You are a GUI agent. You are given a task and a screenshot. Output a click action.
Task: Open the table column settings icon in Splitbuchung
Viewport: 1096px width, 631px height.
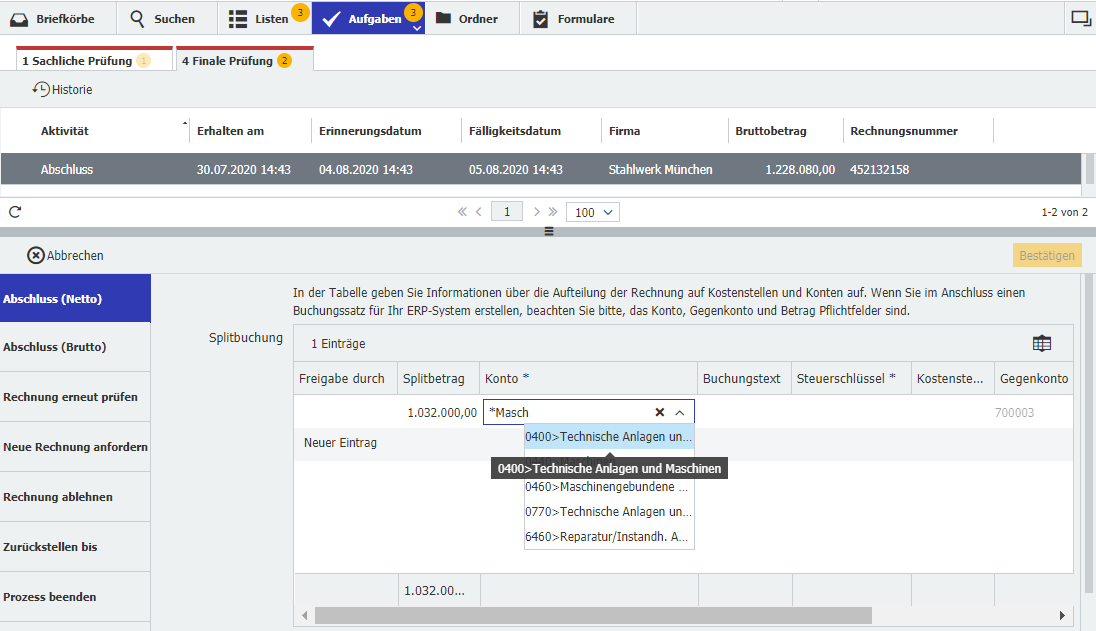coord(1042,343)
